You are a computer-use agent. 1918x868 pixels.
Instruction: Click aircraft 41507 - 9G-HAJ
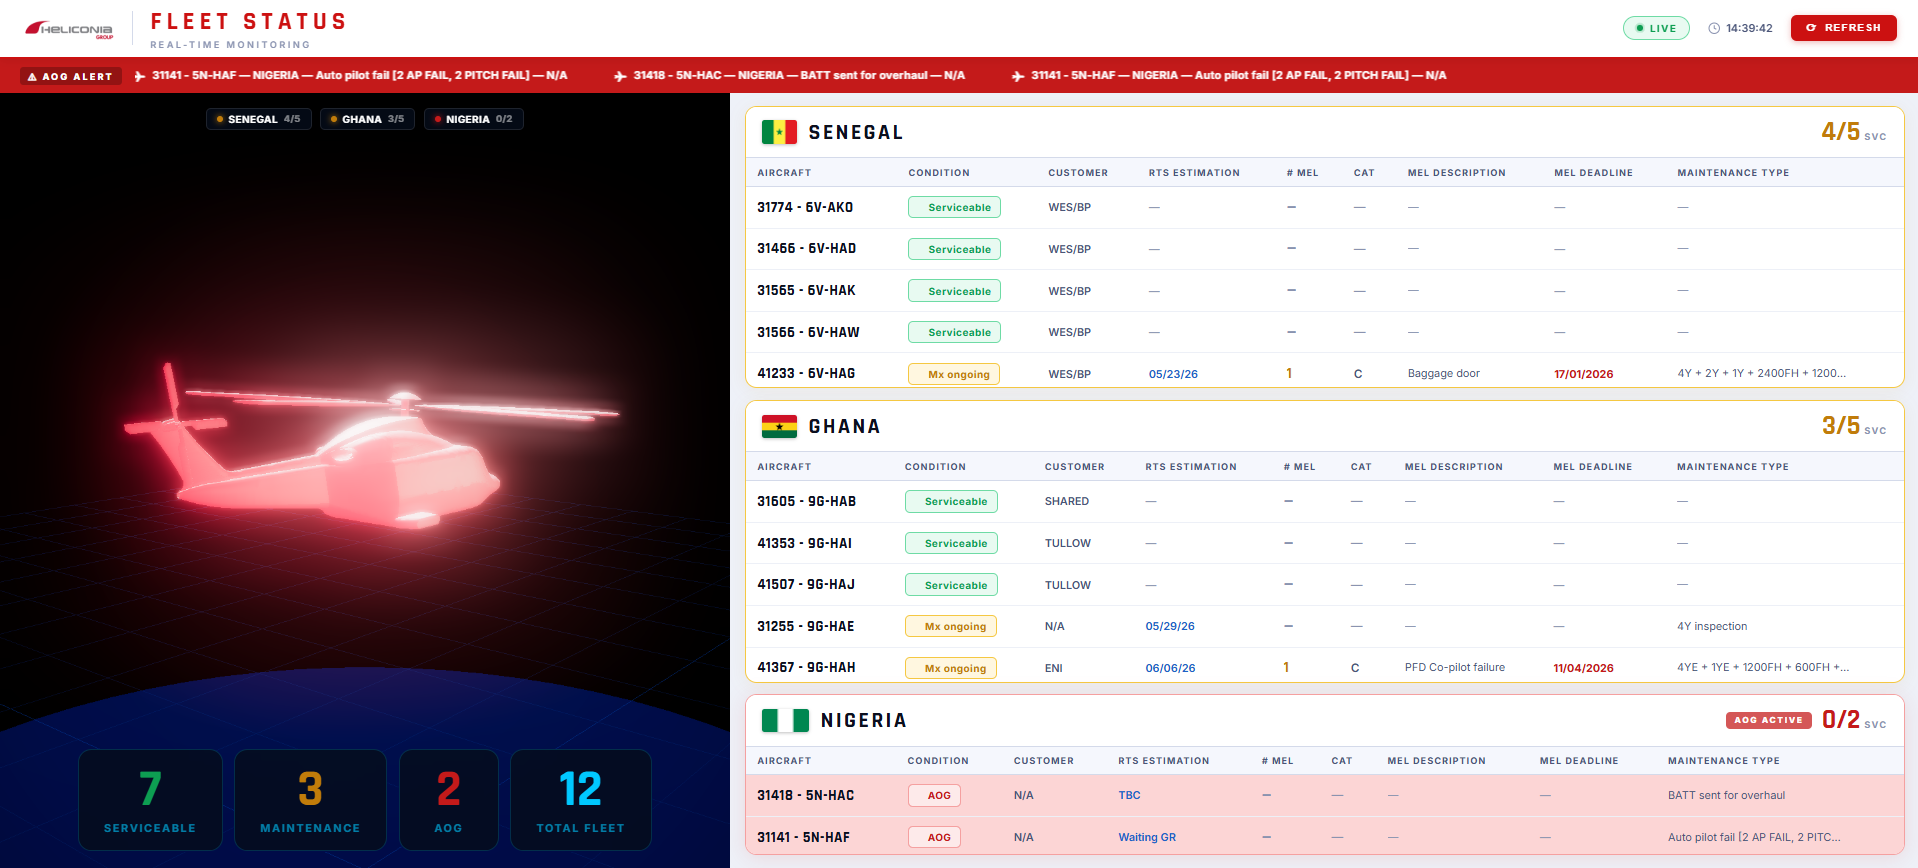click(x=805, y=584)
